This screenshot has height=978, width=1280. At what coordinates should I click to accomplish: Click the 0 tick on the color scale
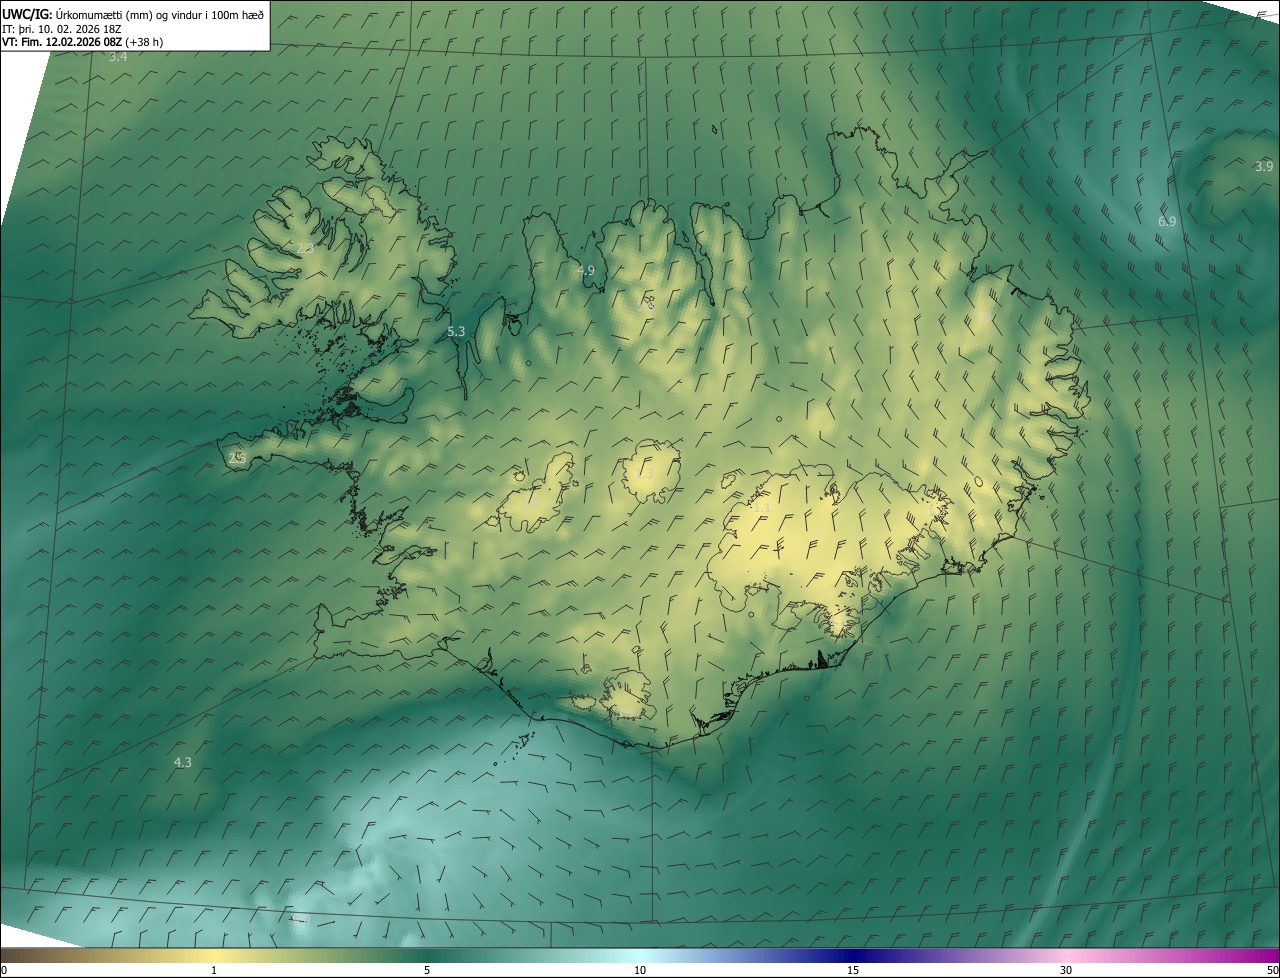tap(4, 970)
